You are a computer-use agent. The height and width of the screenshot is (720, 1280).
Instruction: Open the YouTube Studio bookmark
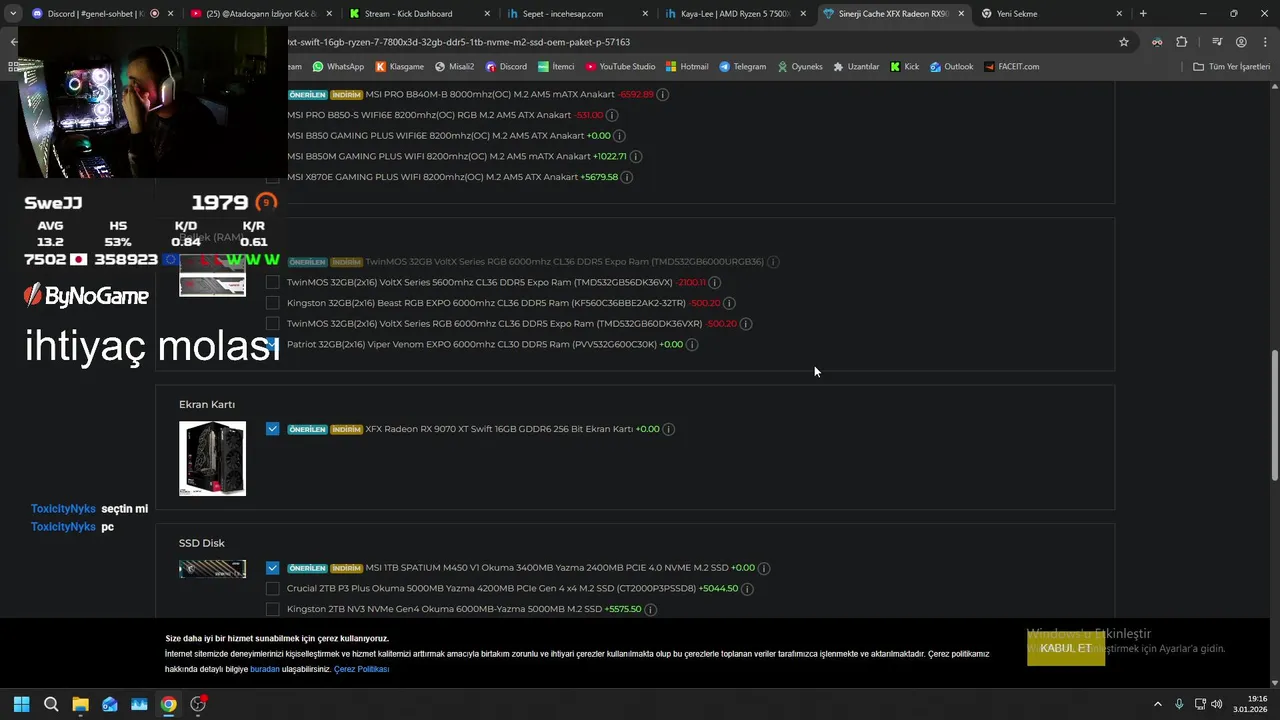click(620, 67)
